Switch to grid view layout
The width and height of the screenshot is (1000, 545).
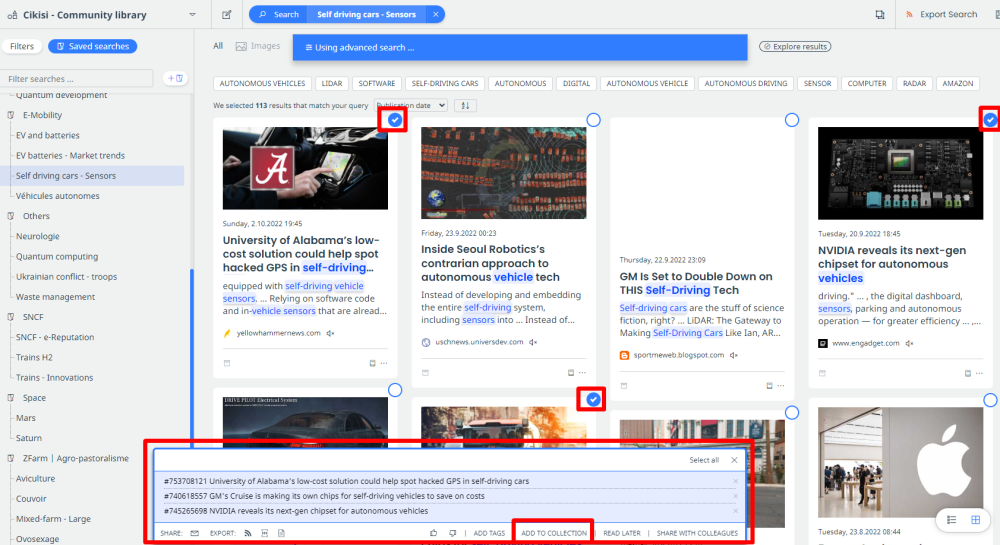[976, 520]
